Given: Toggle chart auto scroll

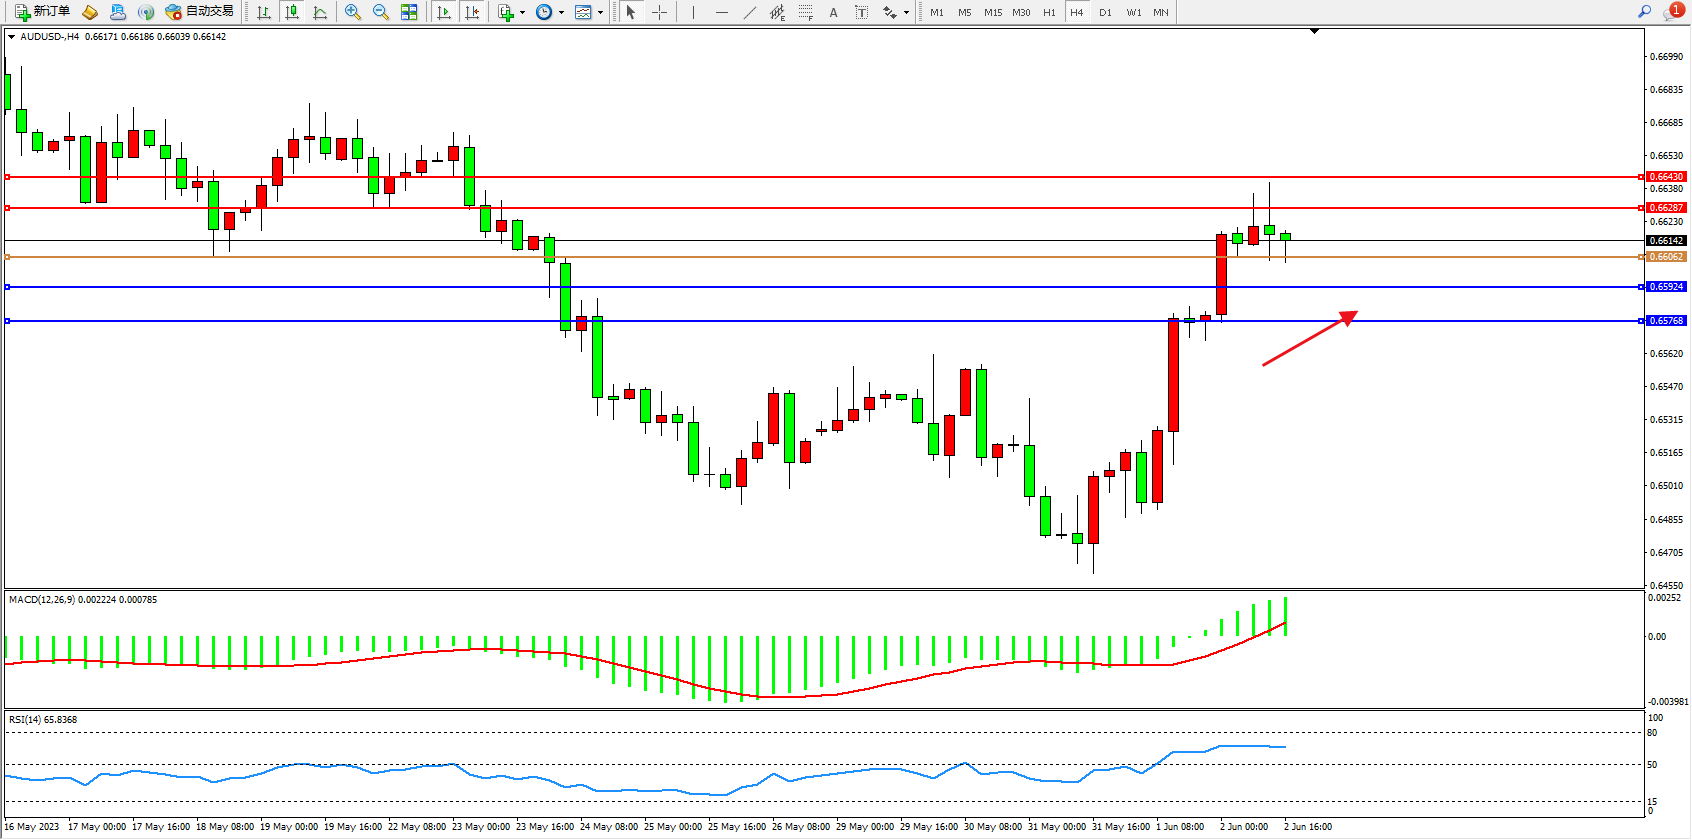Looking at the screenshot, I should [444, 12].
